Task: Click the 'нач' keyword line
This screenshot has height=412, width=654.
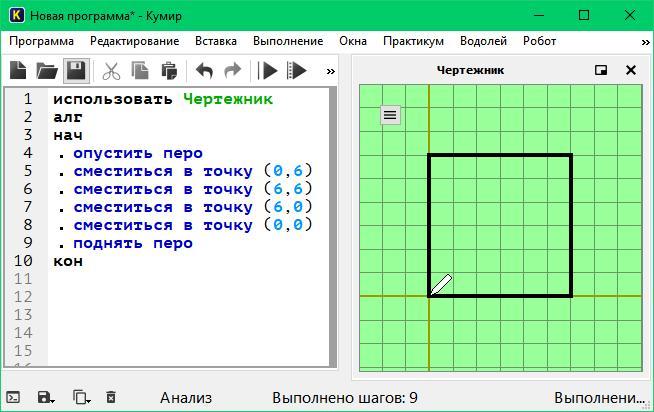Action: (68, 135)
